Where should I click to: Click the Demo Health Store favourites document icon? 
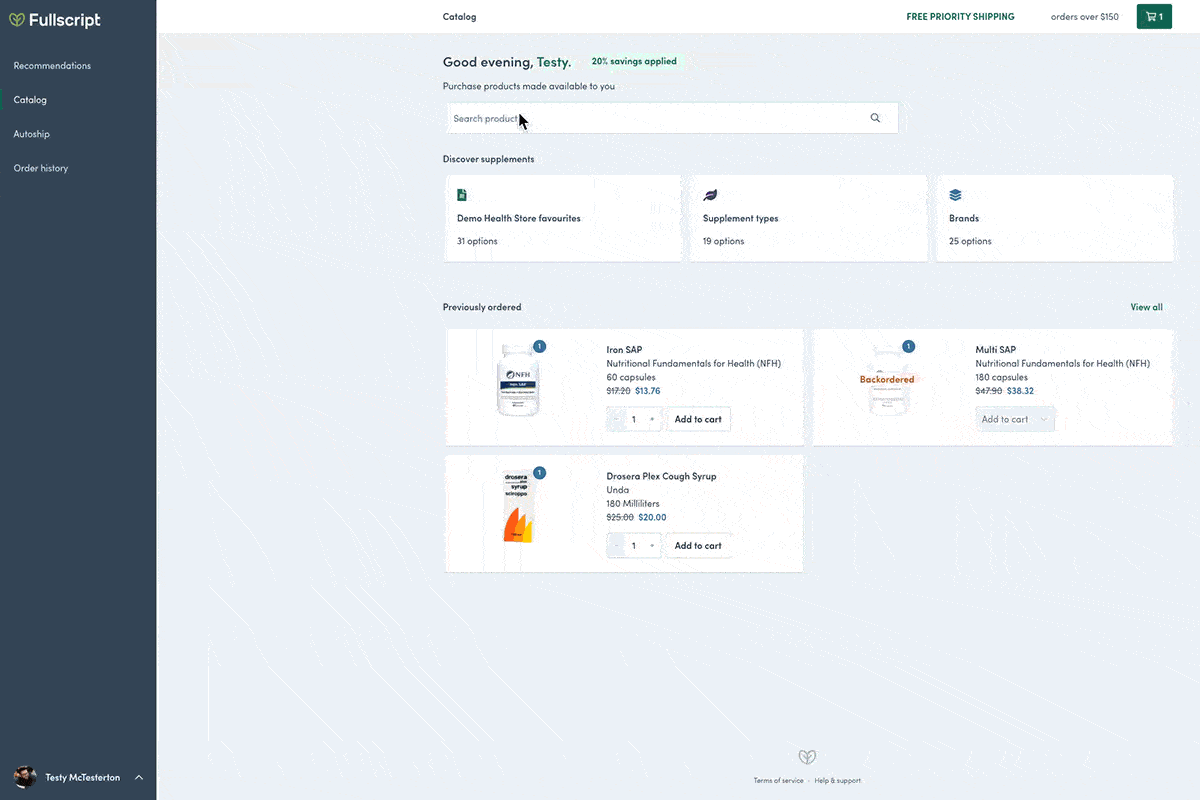point(462,195)
